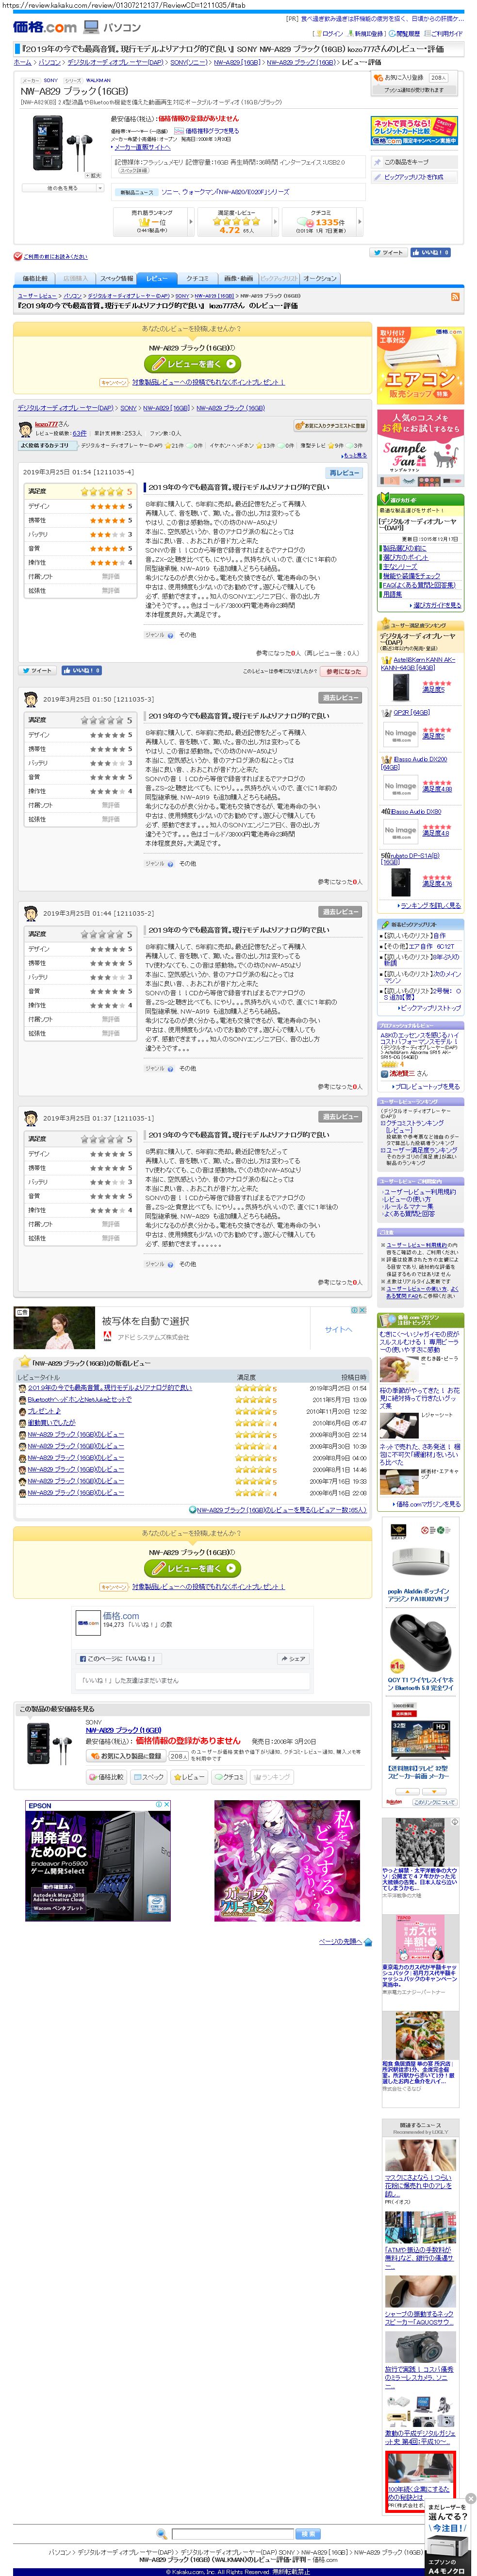477x2576 pixels.
Task: Open 過去レビュー button for review 1211035-1
Action: pos(340,1117)
